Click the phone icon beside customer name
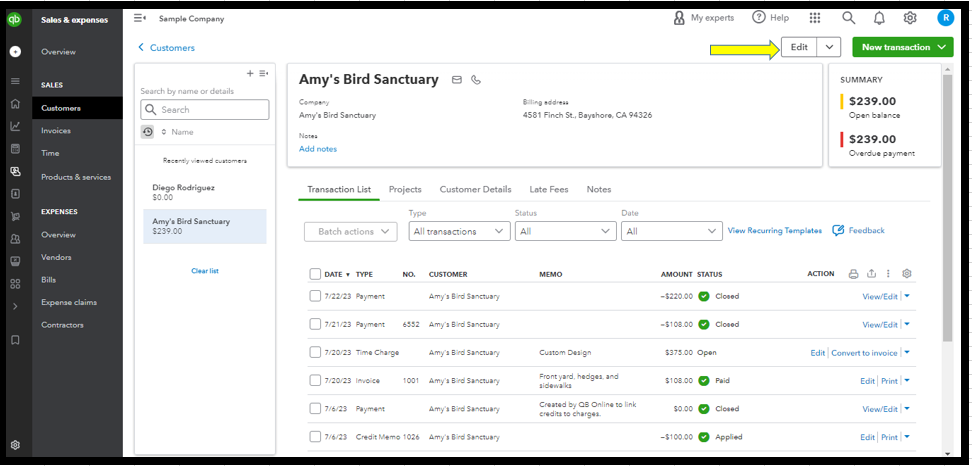This screenshot has width=972, height=466. (x=476, y=79)
